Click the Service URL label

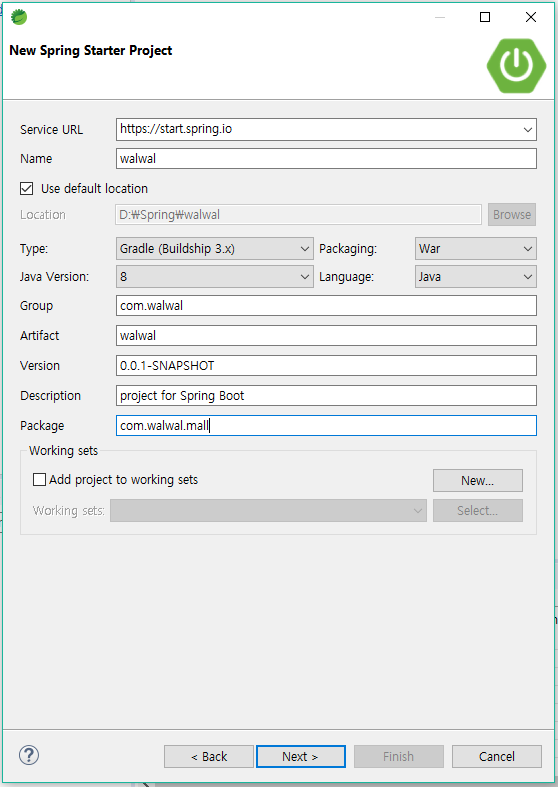point(51,129)
